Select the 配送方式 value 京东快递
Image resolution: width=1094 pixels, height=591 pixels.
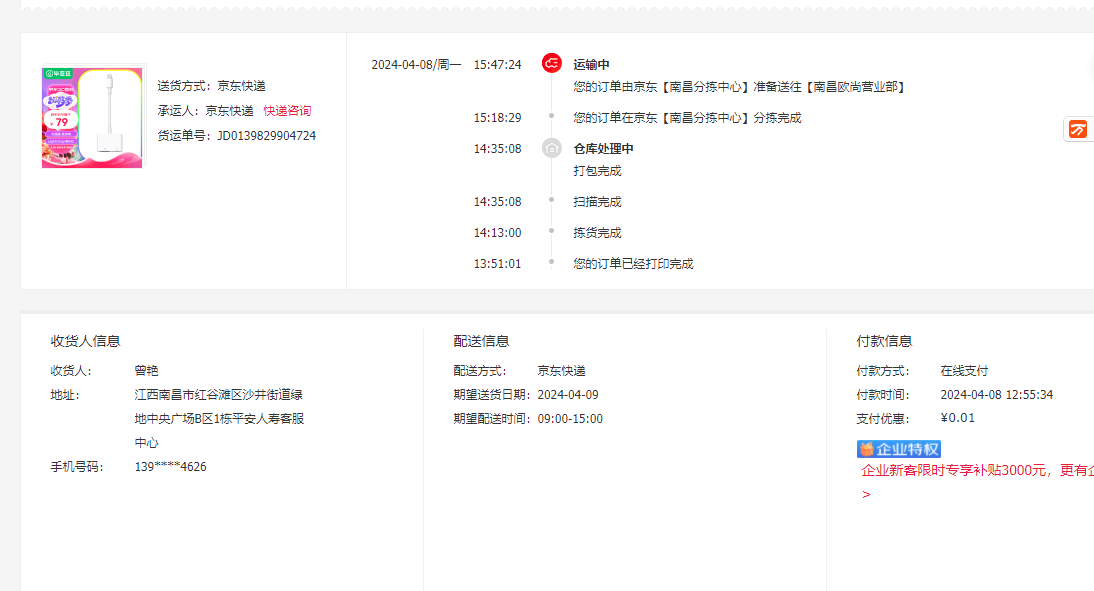[562, 371]
